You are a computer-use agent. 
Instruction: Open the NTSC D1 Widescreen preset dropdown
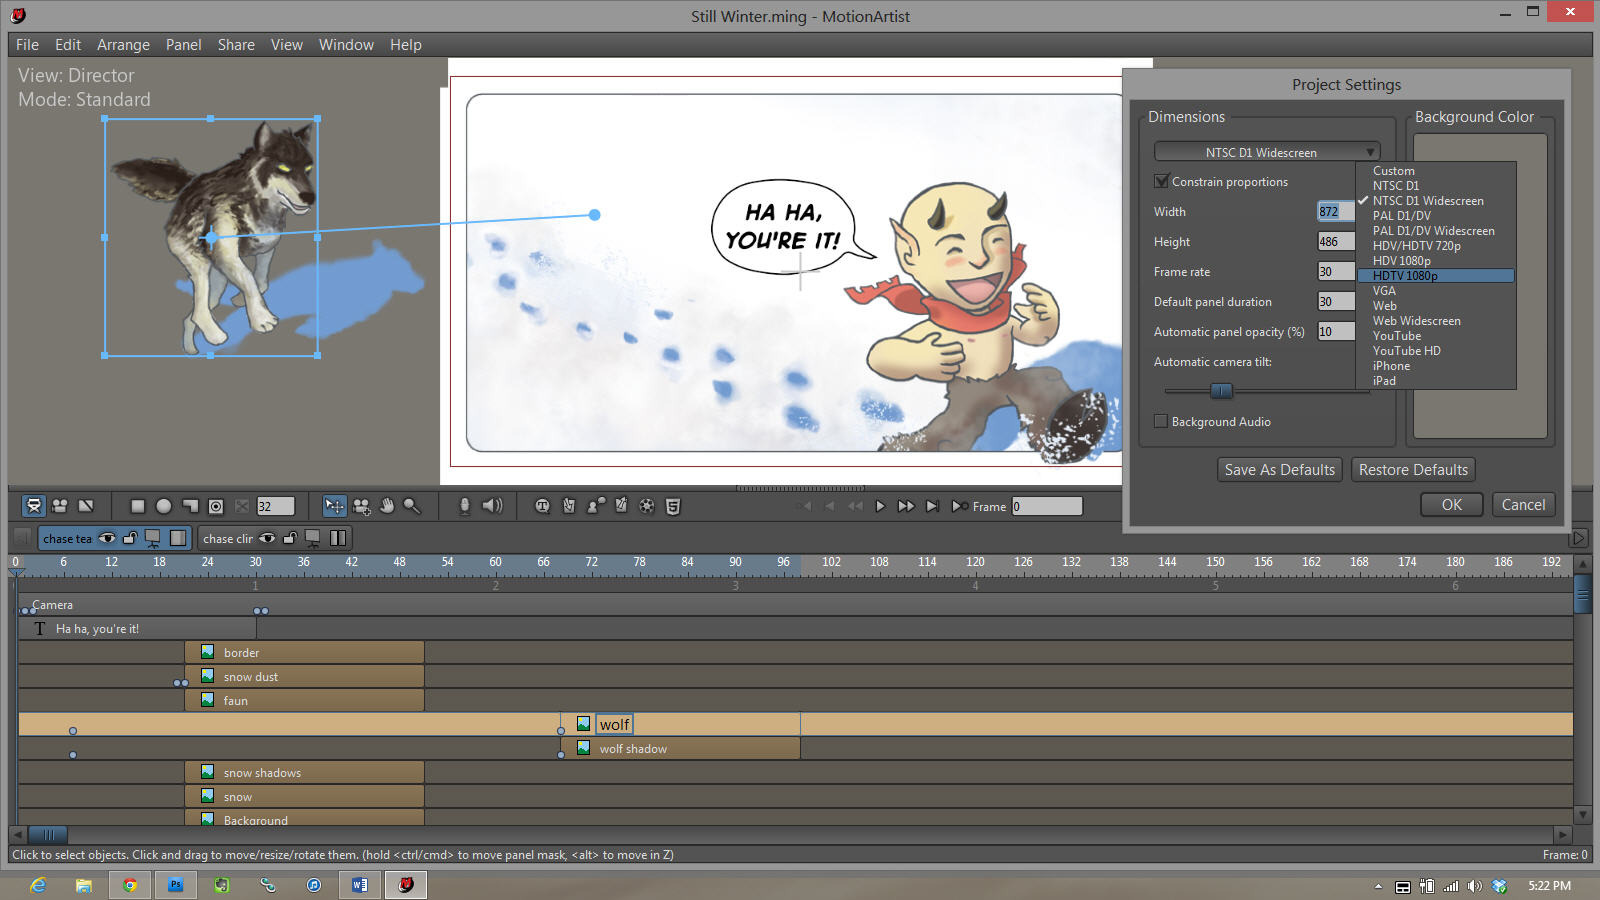tap(1267, 152)
